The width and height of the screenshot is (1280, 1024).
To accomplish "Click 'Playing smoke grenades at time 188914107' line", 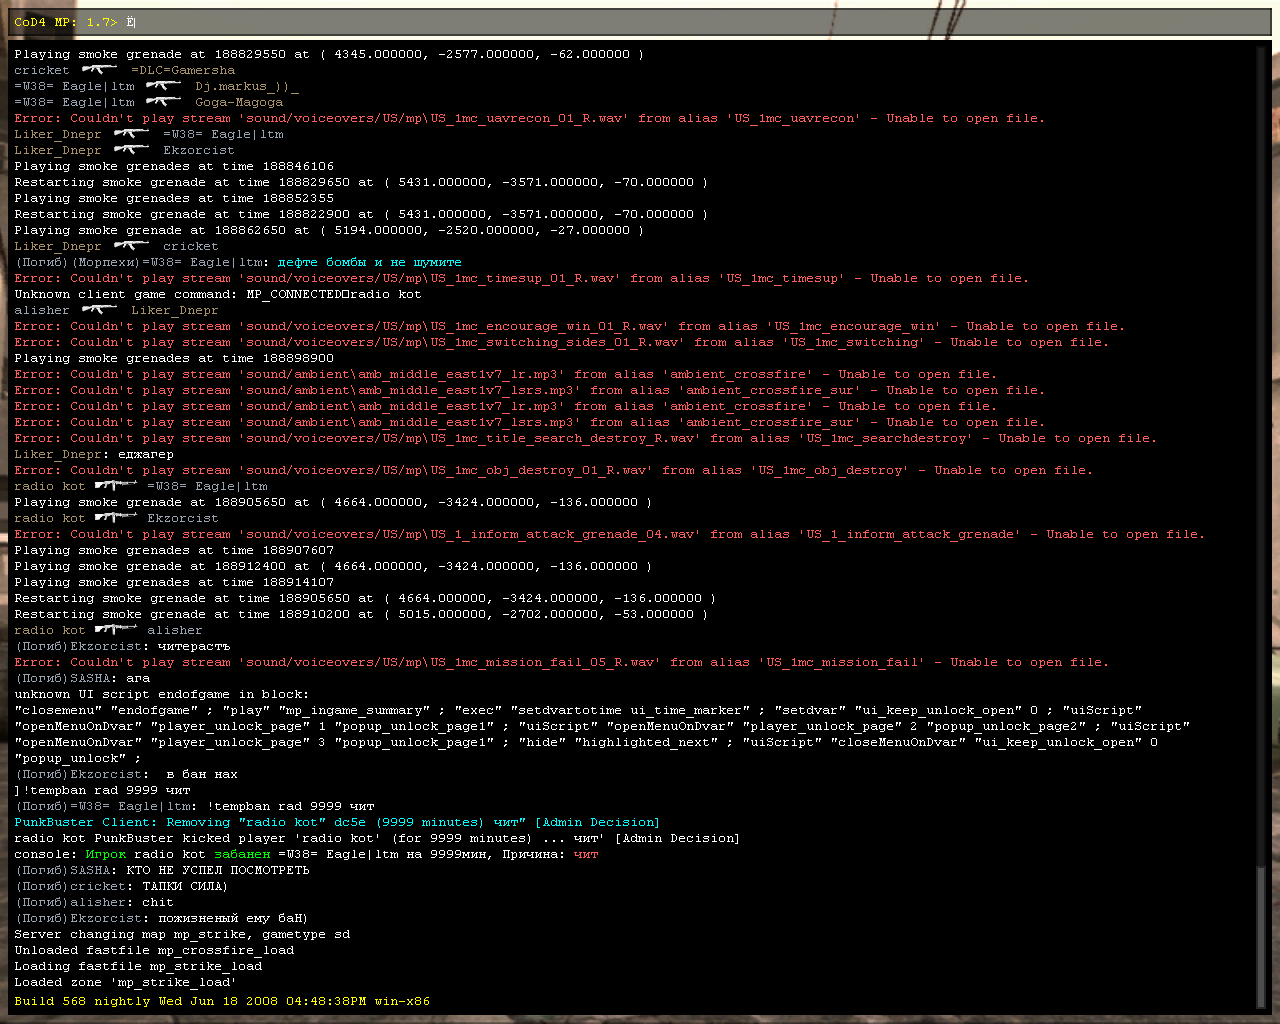I will (x=174, y=582).
